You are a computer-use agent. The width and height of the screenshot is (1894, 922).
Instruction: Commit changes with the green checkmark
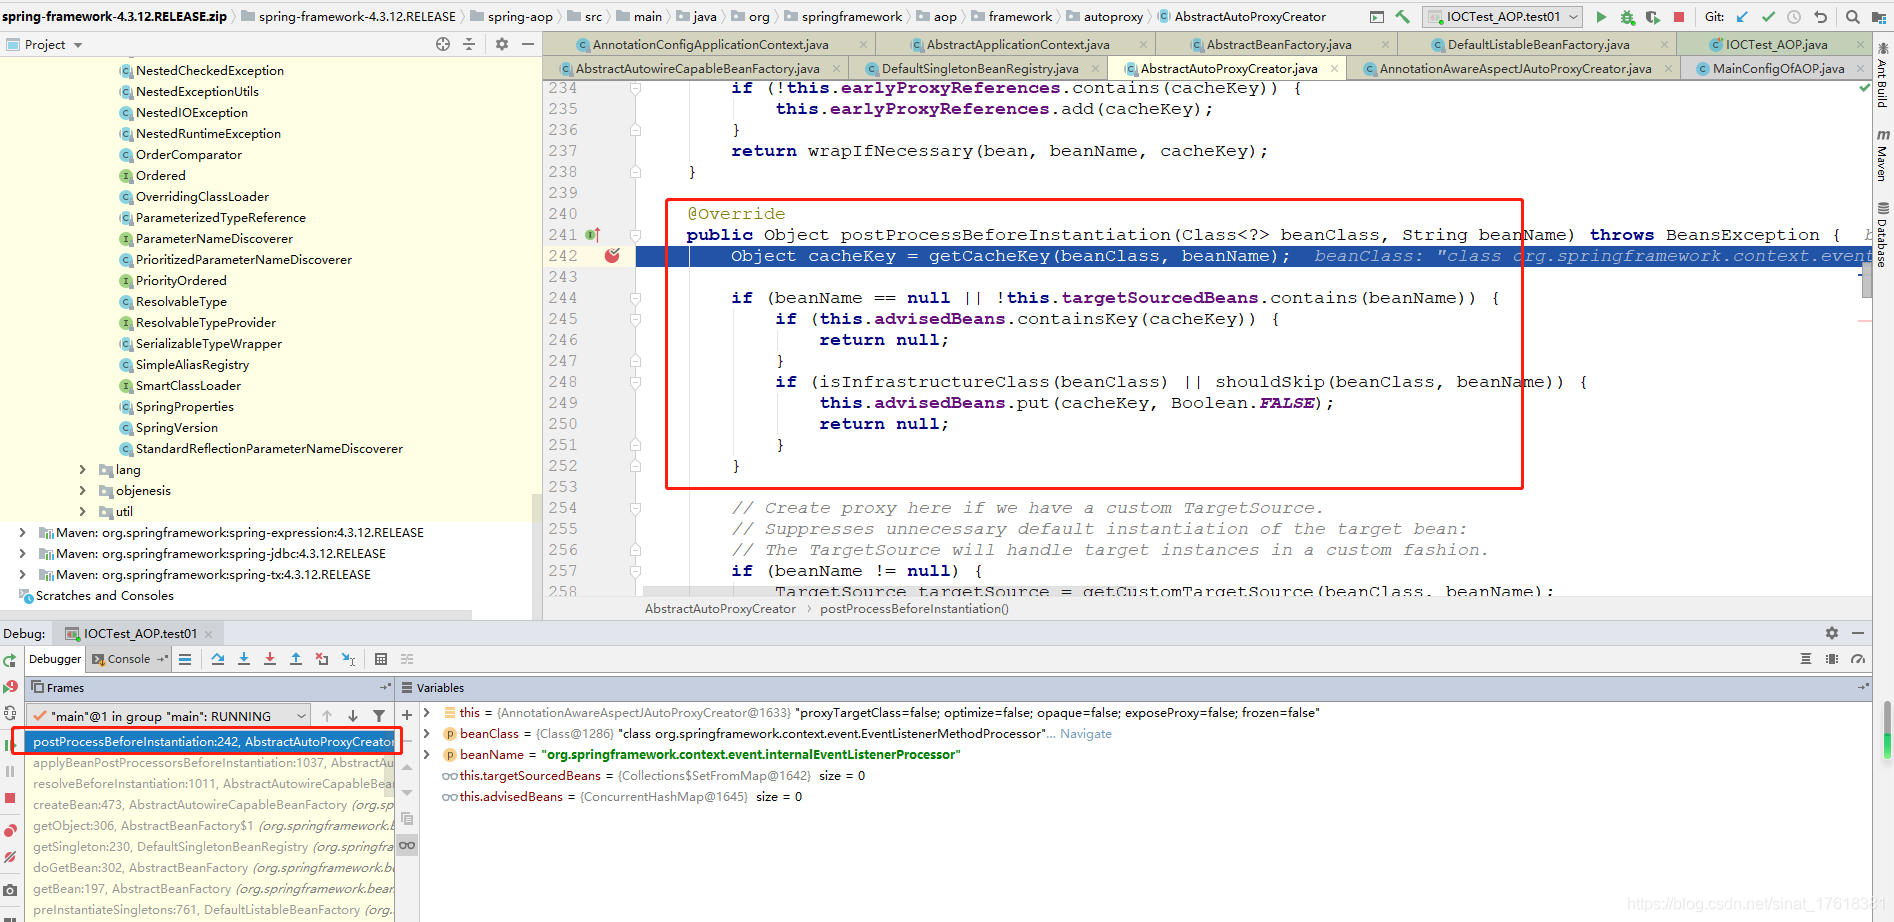1768,17
